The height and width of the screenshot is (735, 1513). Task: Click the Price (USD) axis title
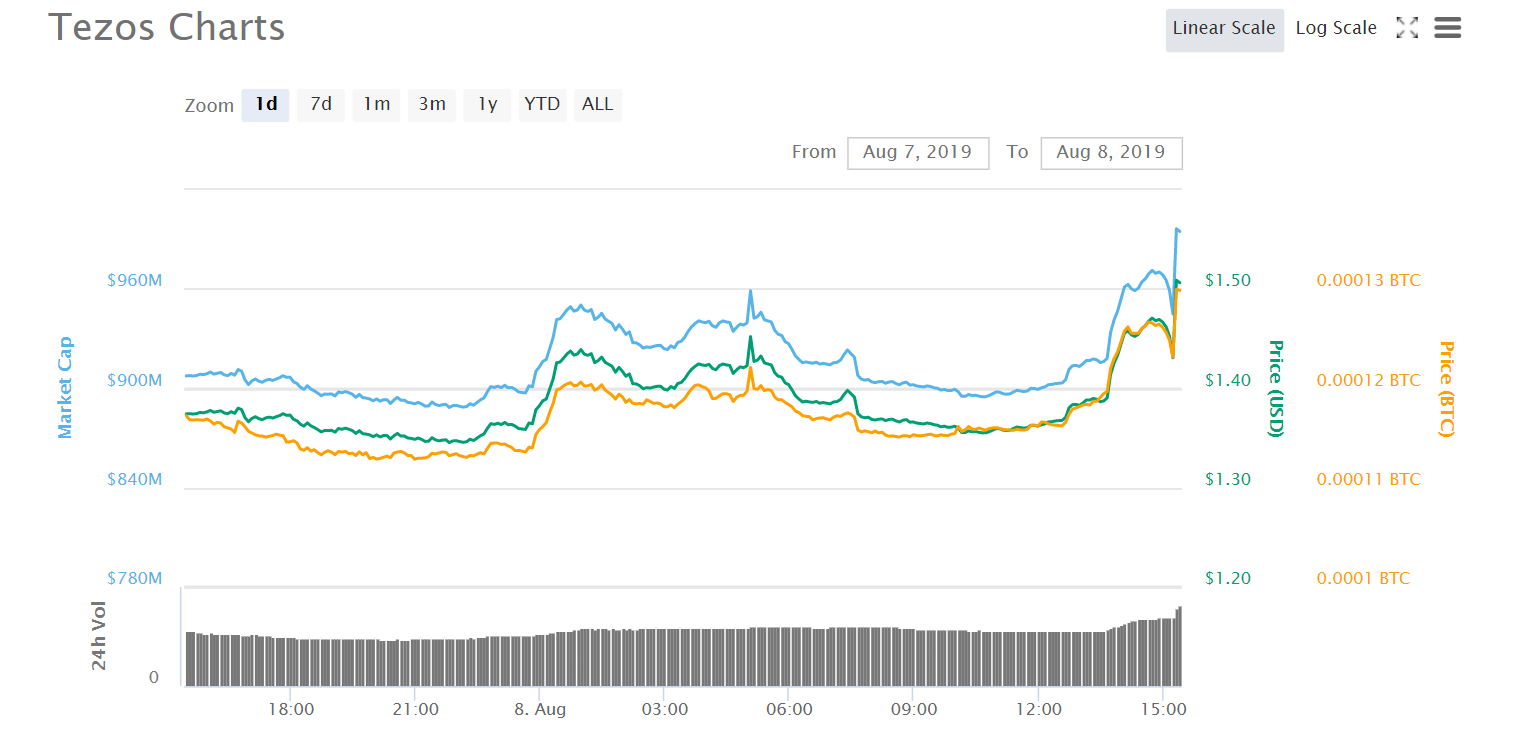tap(1276, 389)
